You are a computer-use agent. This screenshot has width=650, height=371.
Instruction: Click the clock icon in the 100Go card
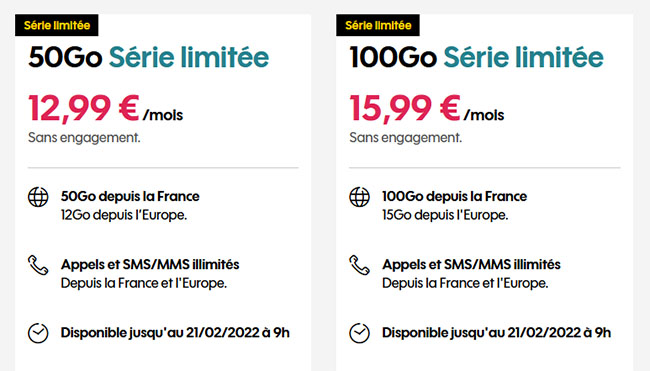pos(359,333)
